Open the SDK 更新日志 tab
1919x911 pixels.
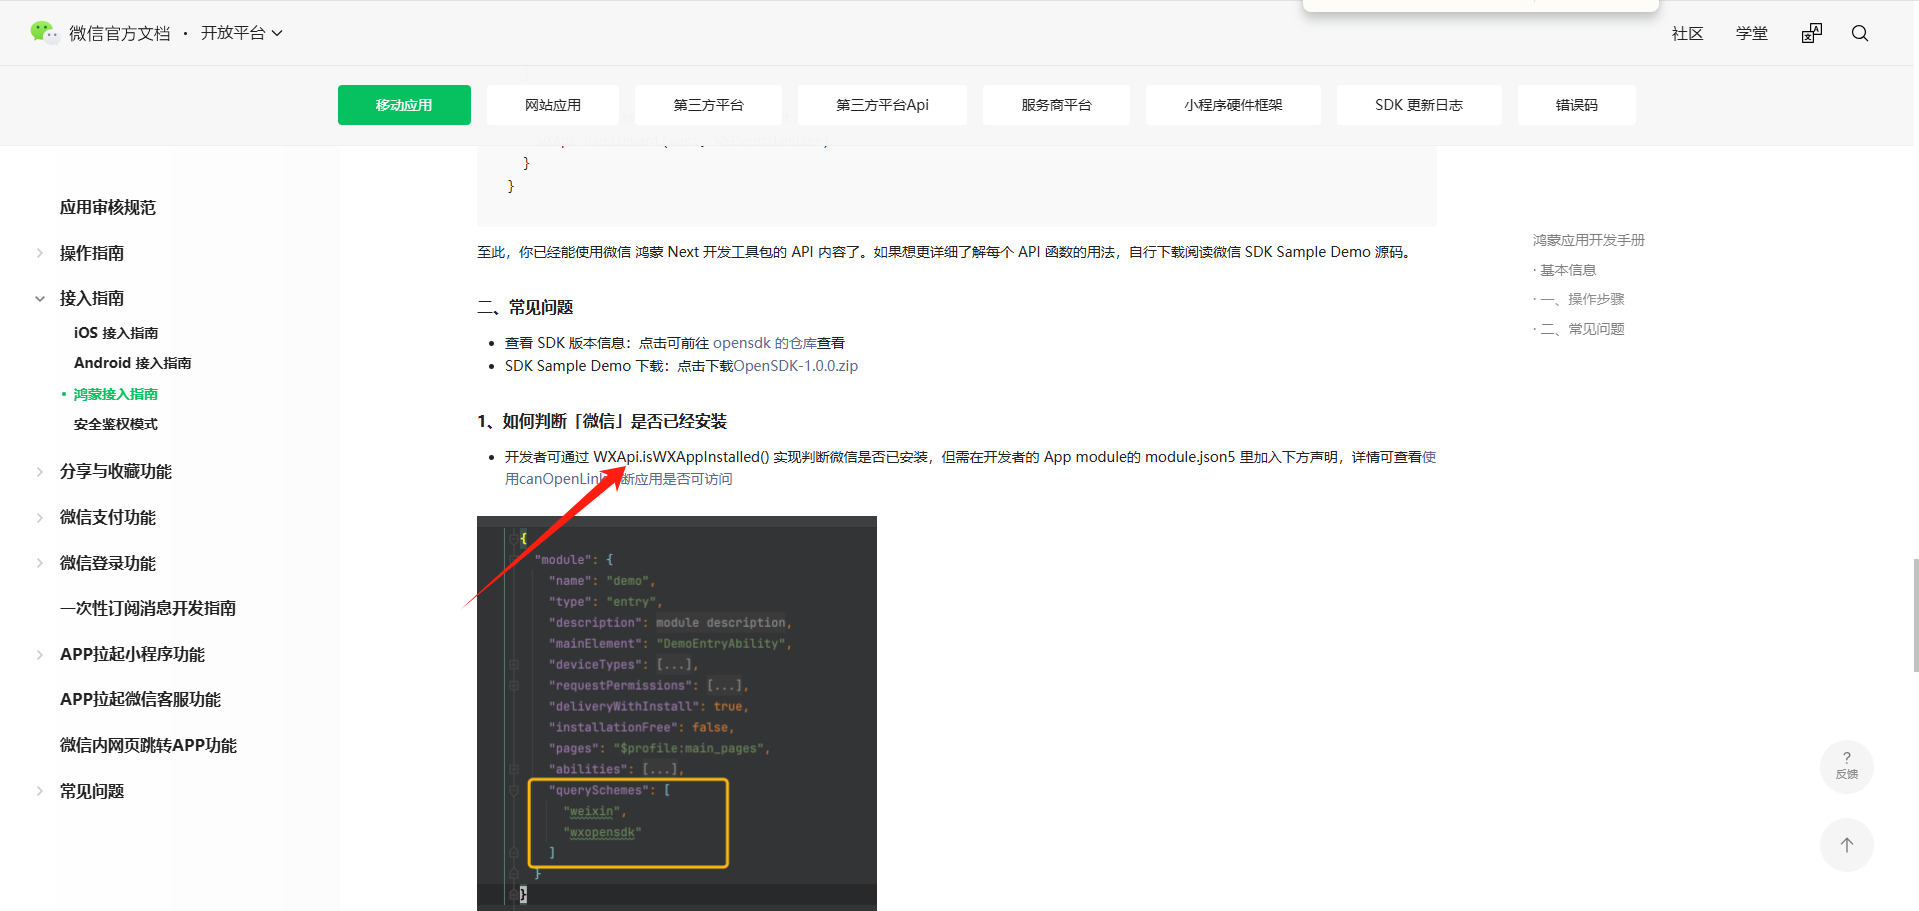(x=1419, y=105)
